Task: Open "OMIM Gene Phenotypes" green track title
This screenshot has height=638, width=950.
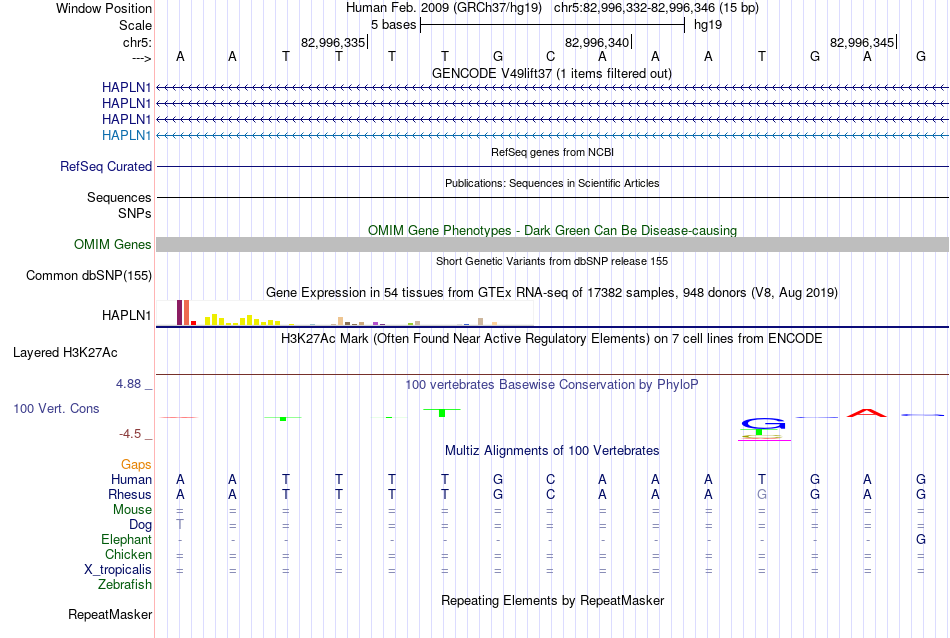Action: (x=552, y=230)
